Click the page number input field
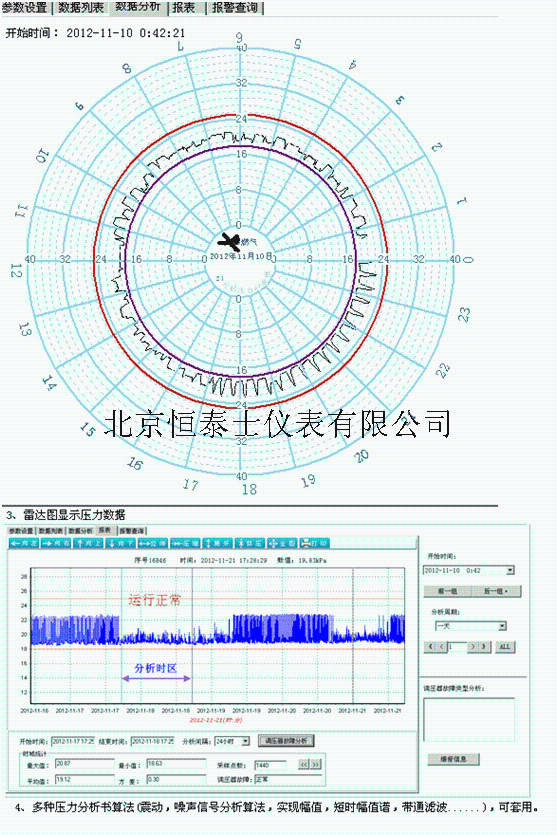The height and width of the screenshot is (835, 557). (457, 647)
